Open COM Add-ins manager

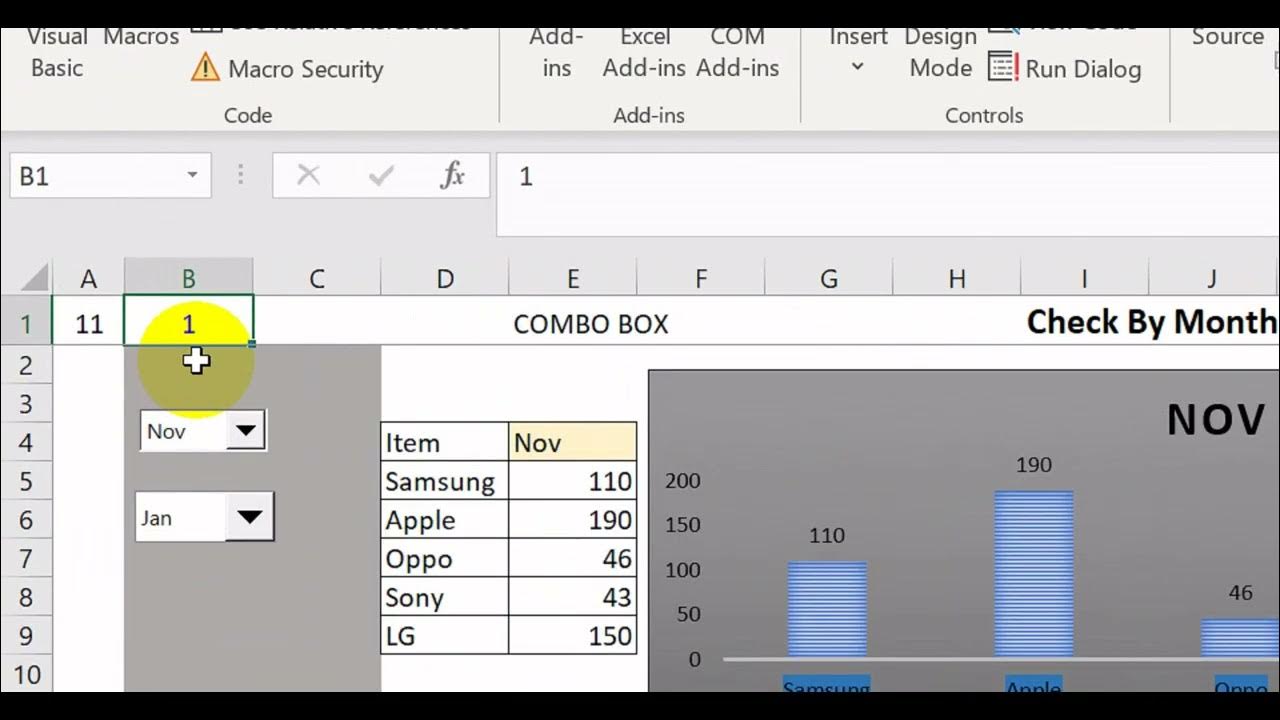(x=738, y=52)
